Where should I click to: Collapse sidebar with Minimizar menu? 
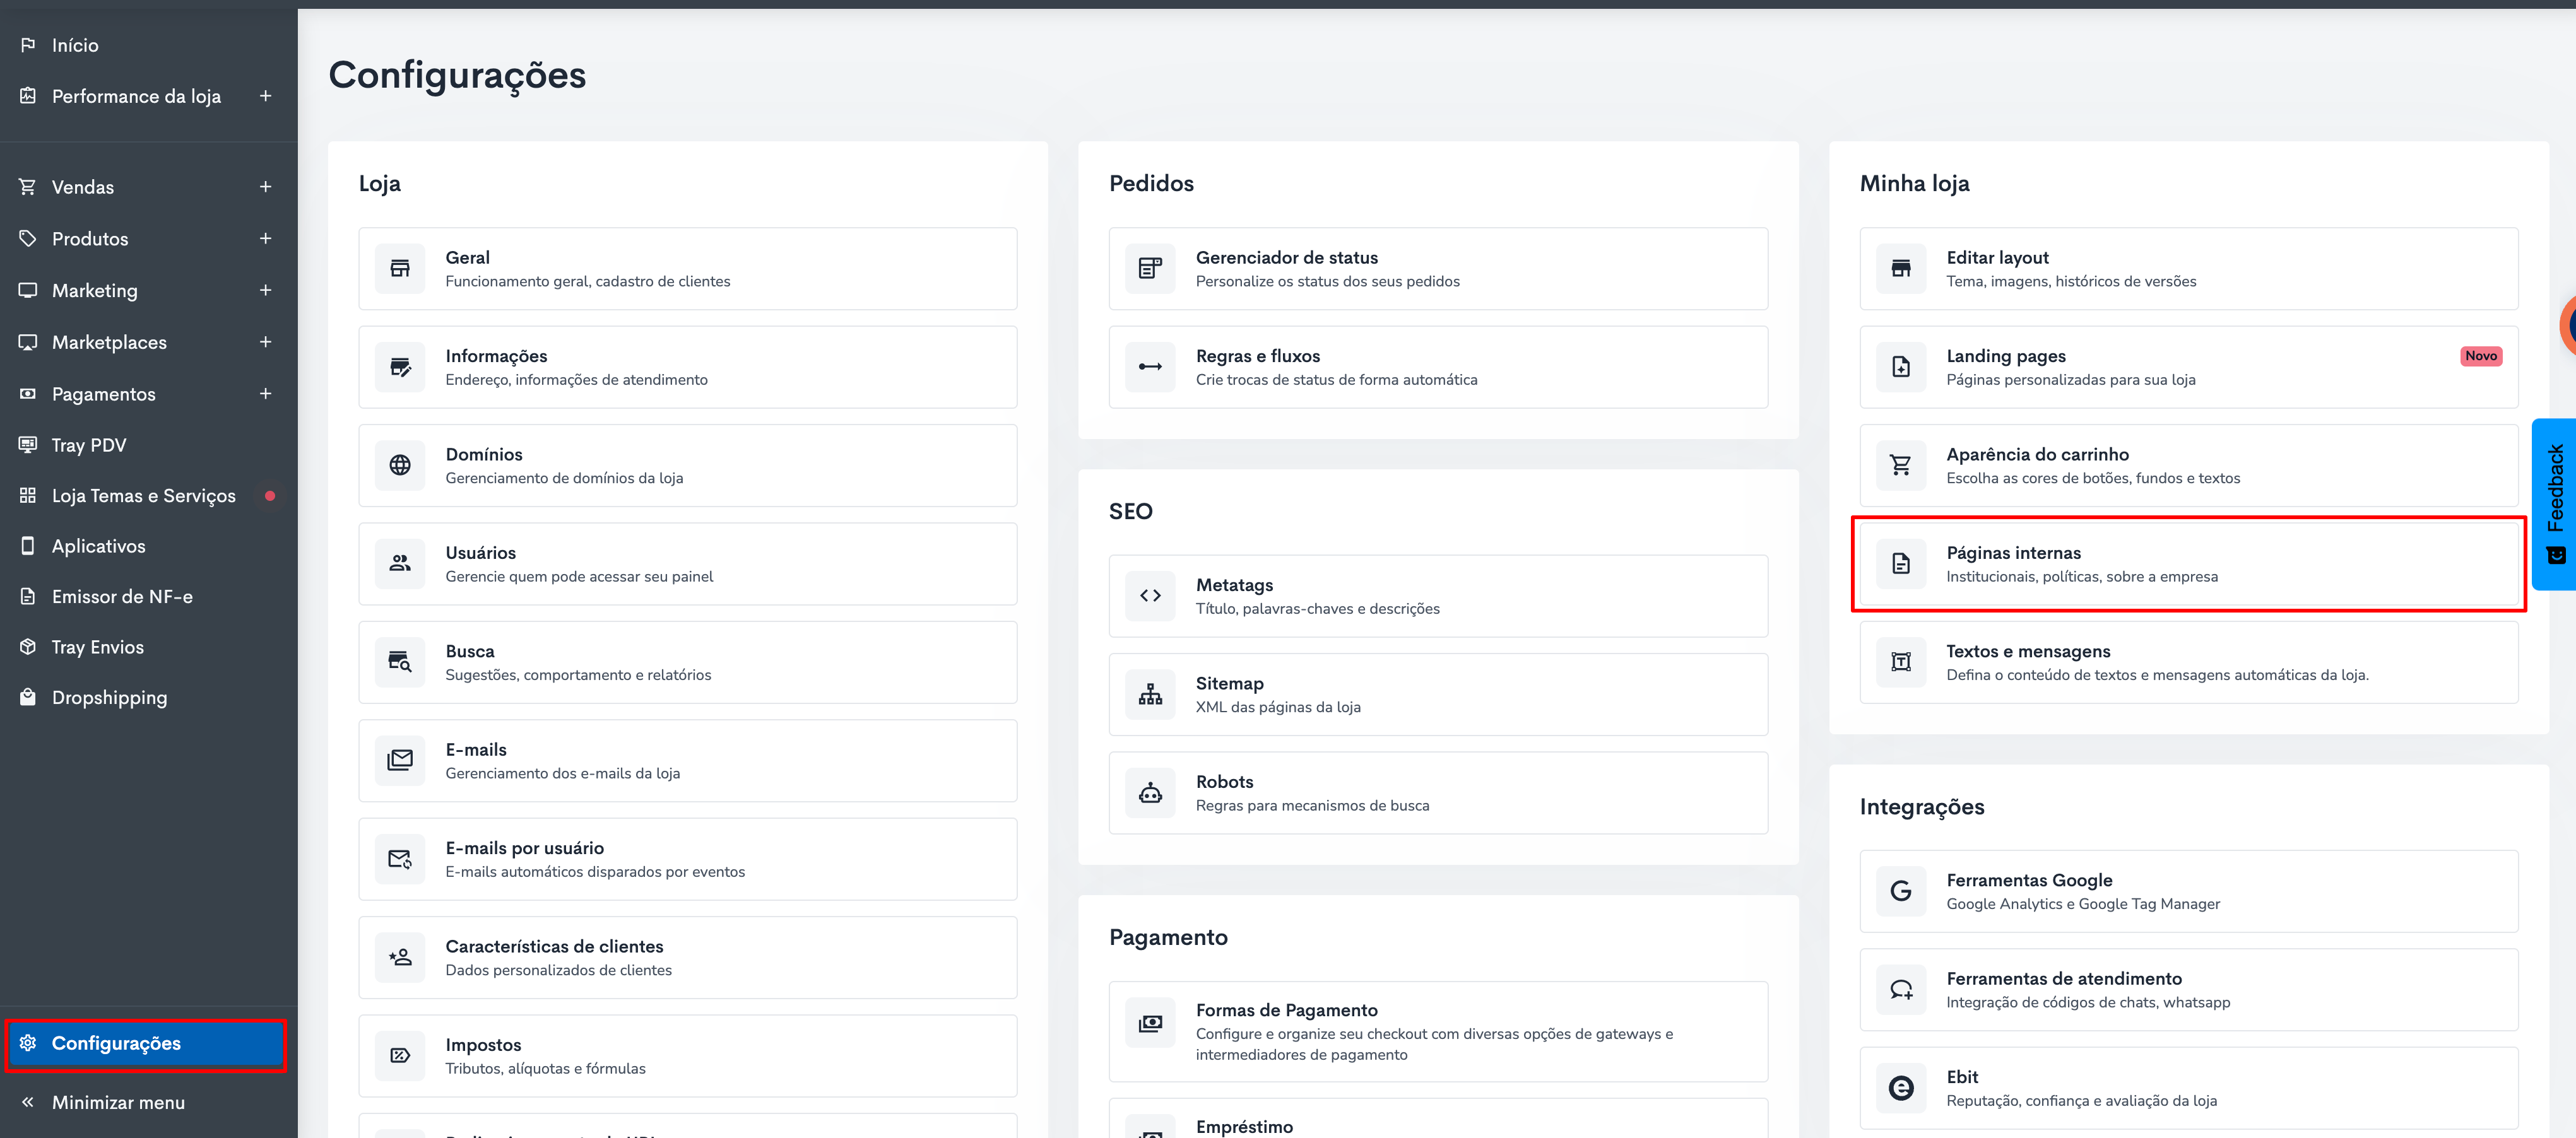118,1102
